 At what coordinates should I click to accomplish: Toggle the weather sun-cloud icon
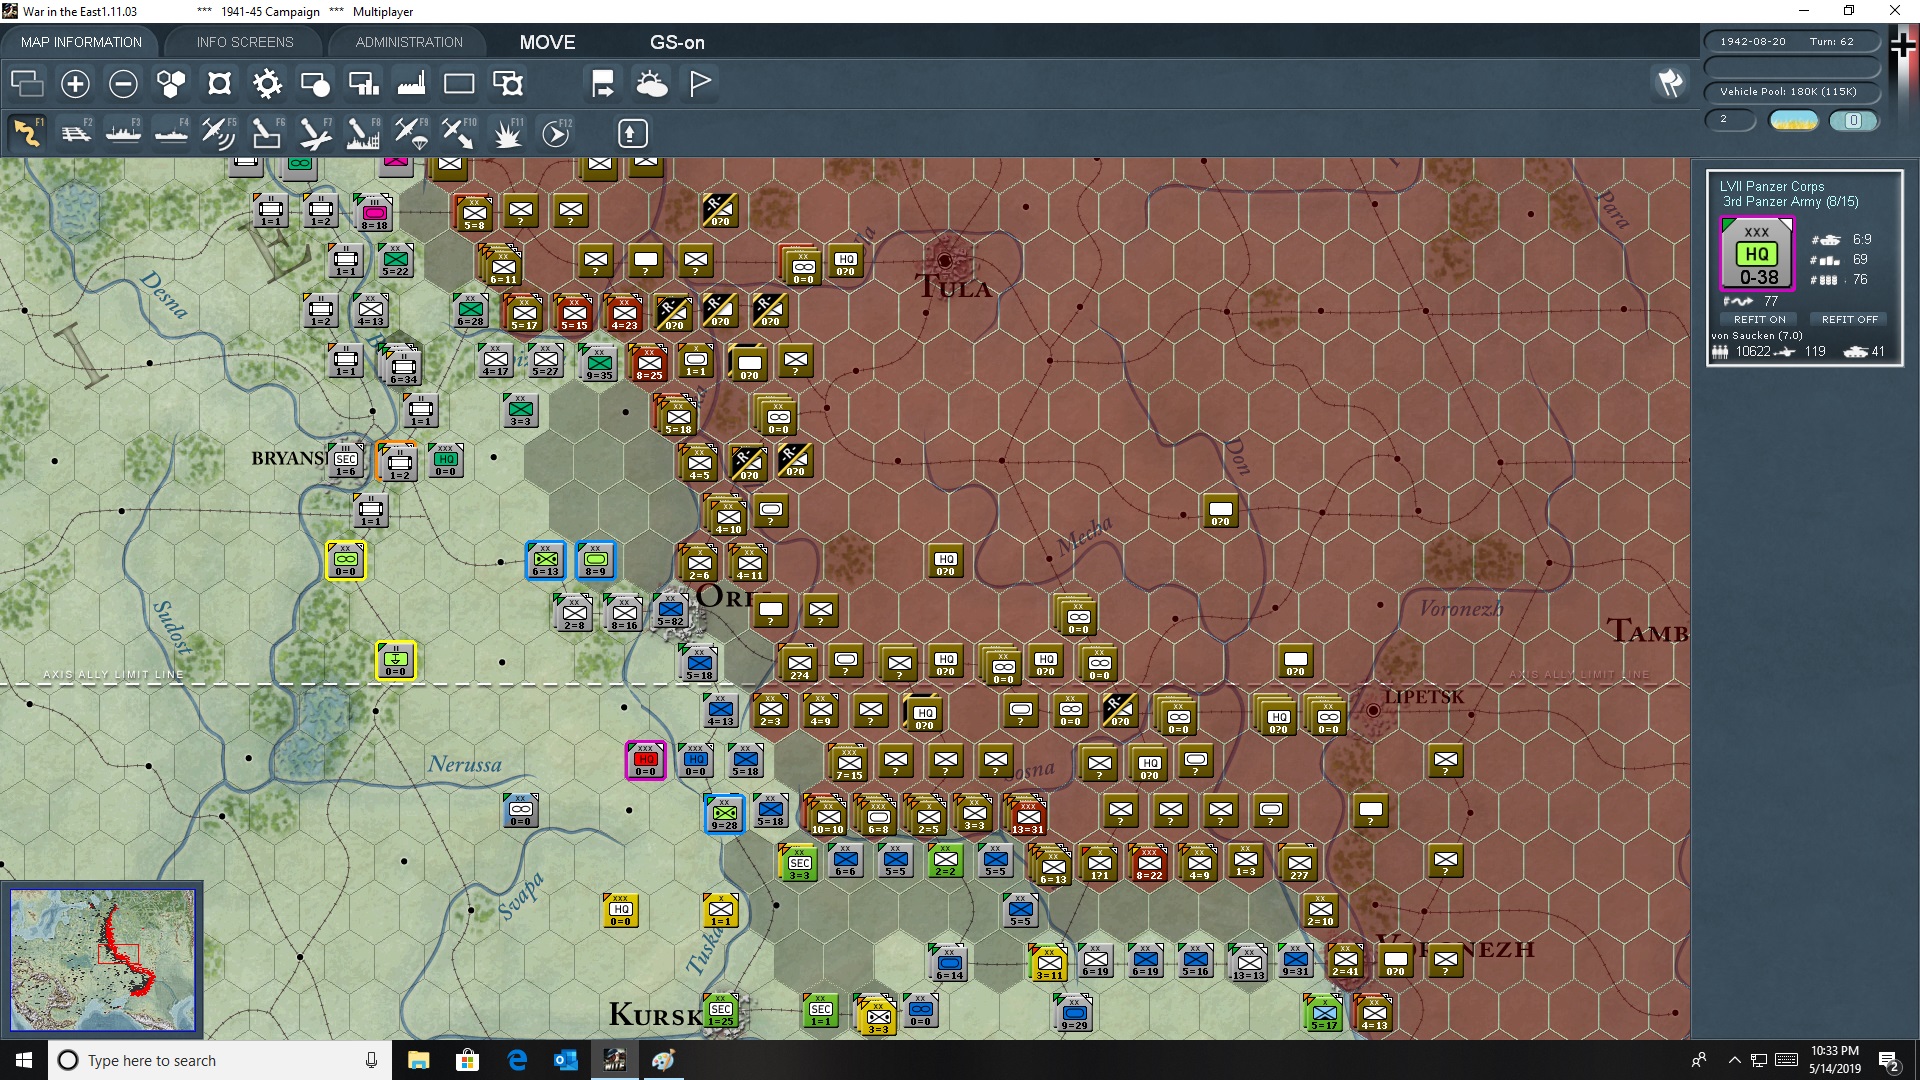(x=652, y=84)
